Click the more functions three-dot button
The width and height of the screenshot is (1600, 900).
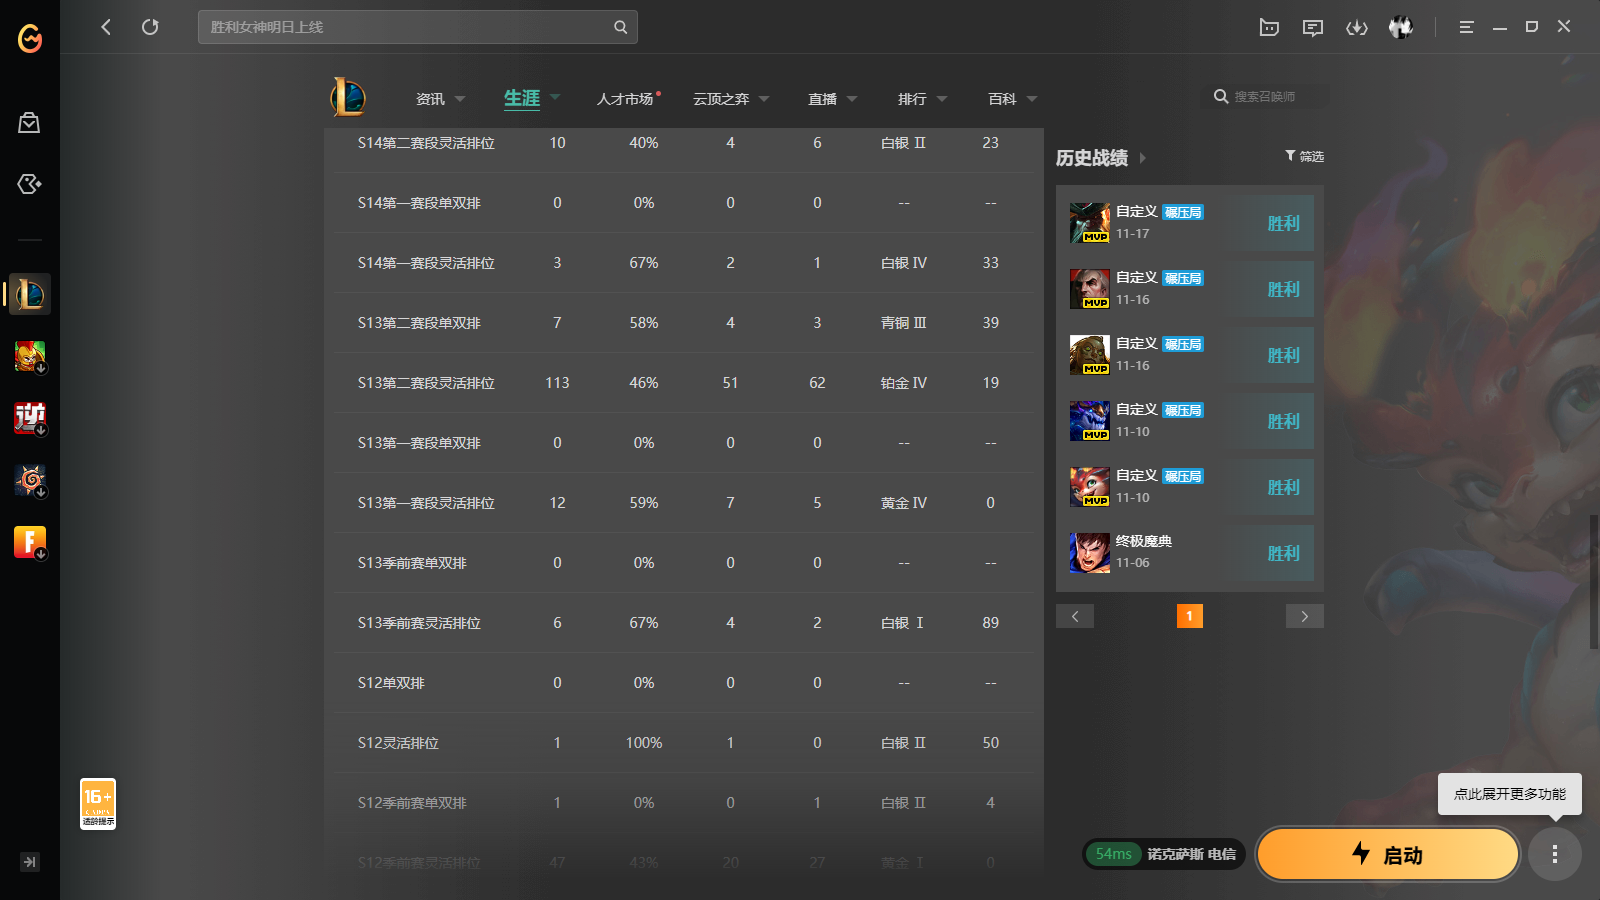1555,854
